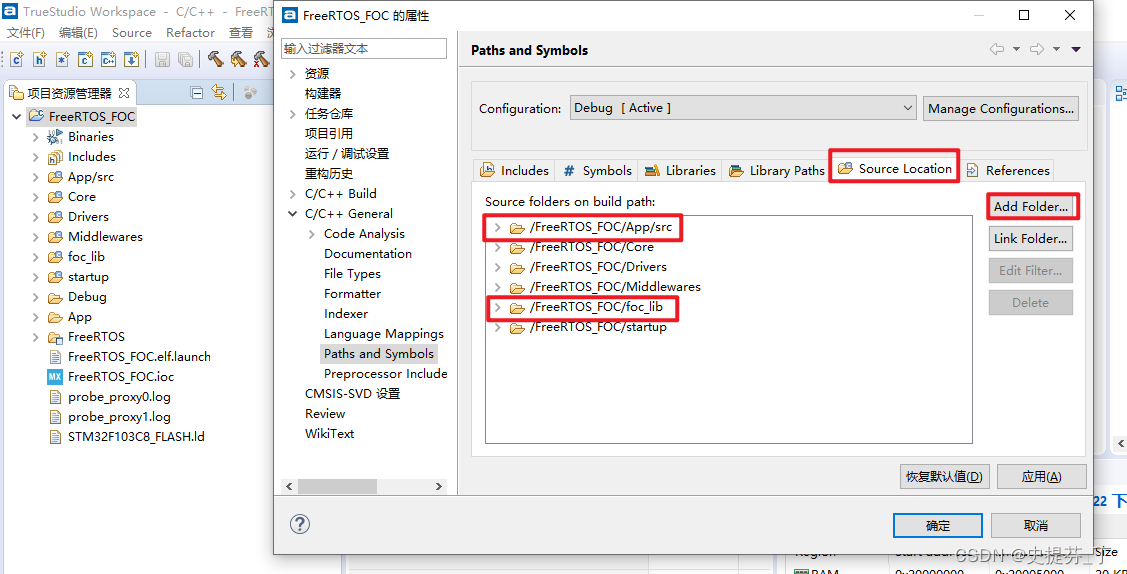
Task: Select FreeRTOS_FOC.elf.launch in the project explorer
Action: point(139,356)
